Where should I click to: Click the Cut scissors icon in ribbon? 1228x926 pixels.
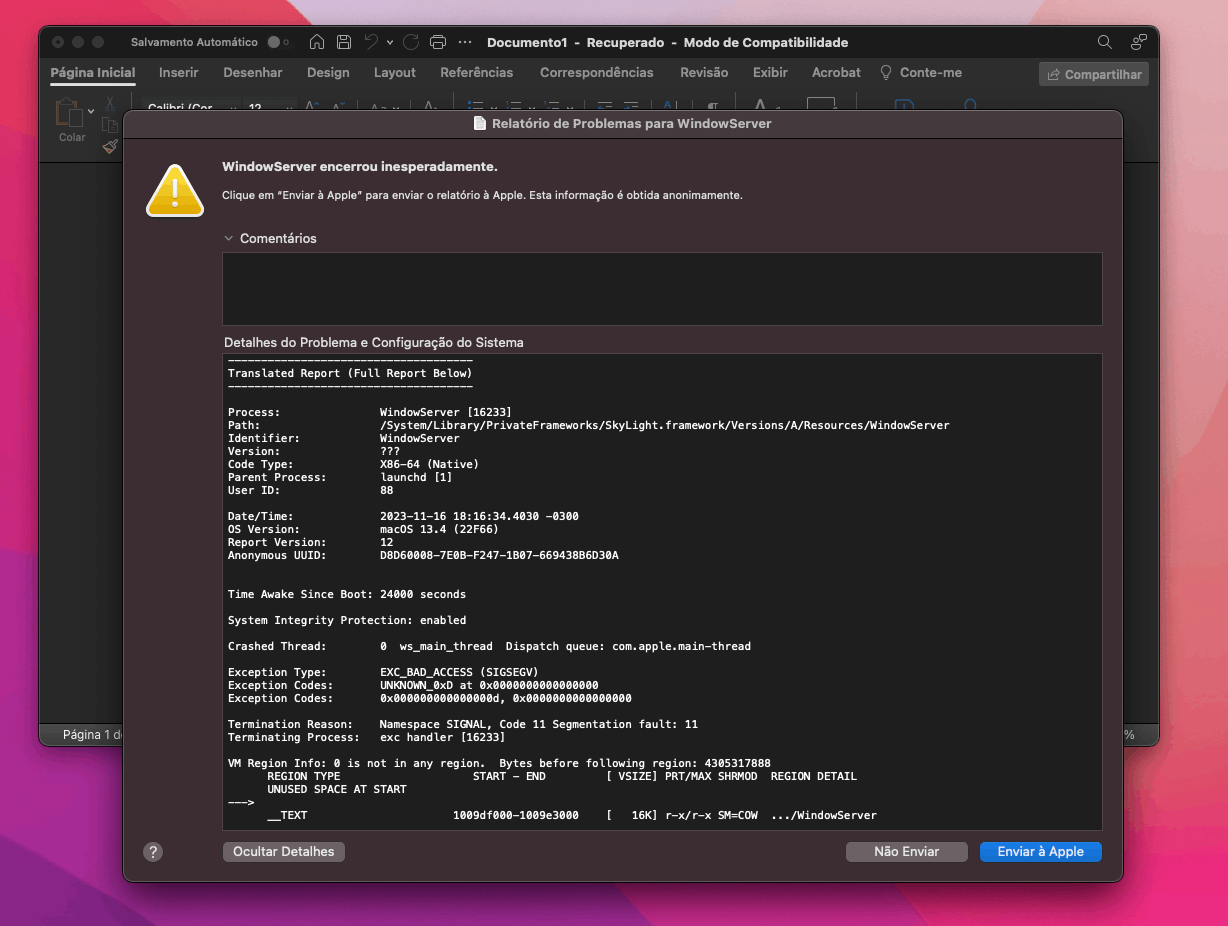point(110,104)
